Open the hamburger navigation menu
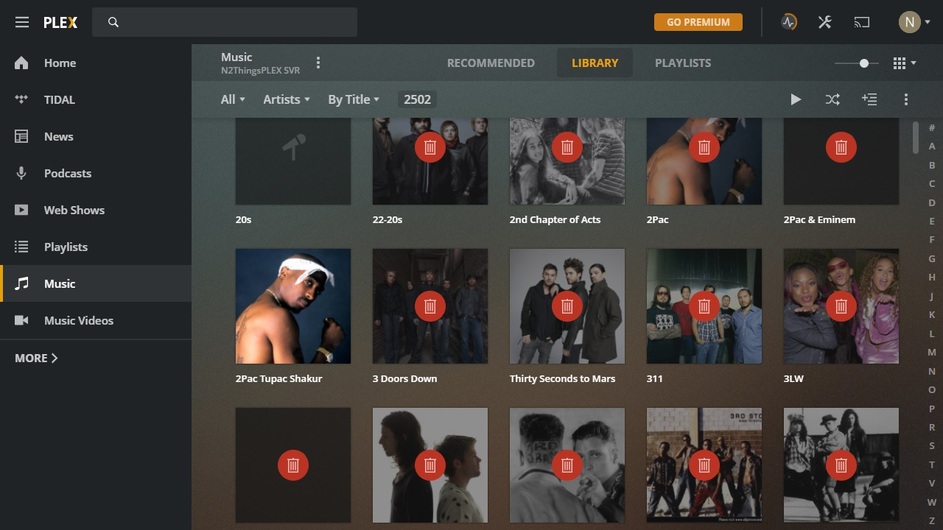Viewport: 943px width, 530px height. pos(22,22)
